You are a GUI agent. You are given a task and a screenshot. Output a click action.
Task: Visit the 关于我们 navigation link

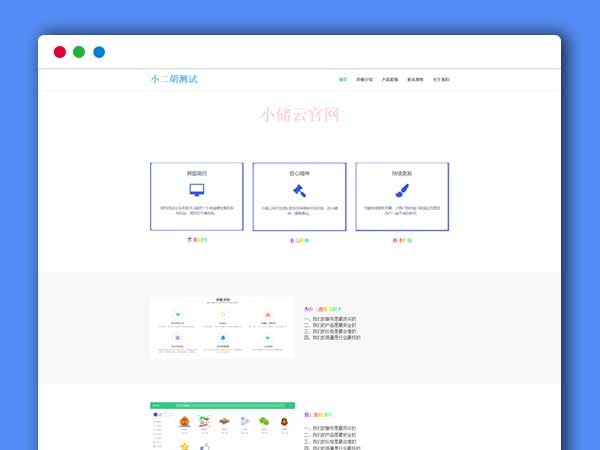point(441,79)
